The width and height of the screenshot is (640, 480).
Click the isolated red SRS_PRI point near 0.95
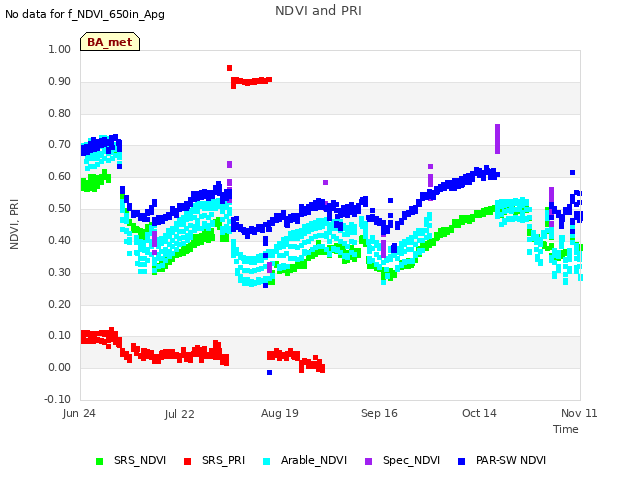pyautogui.click(x=229, y=68)
